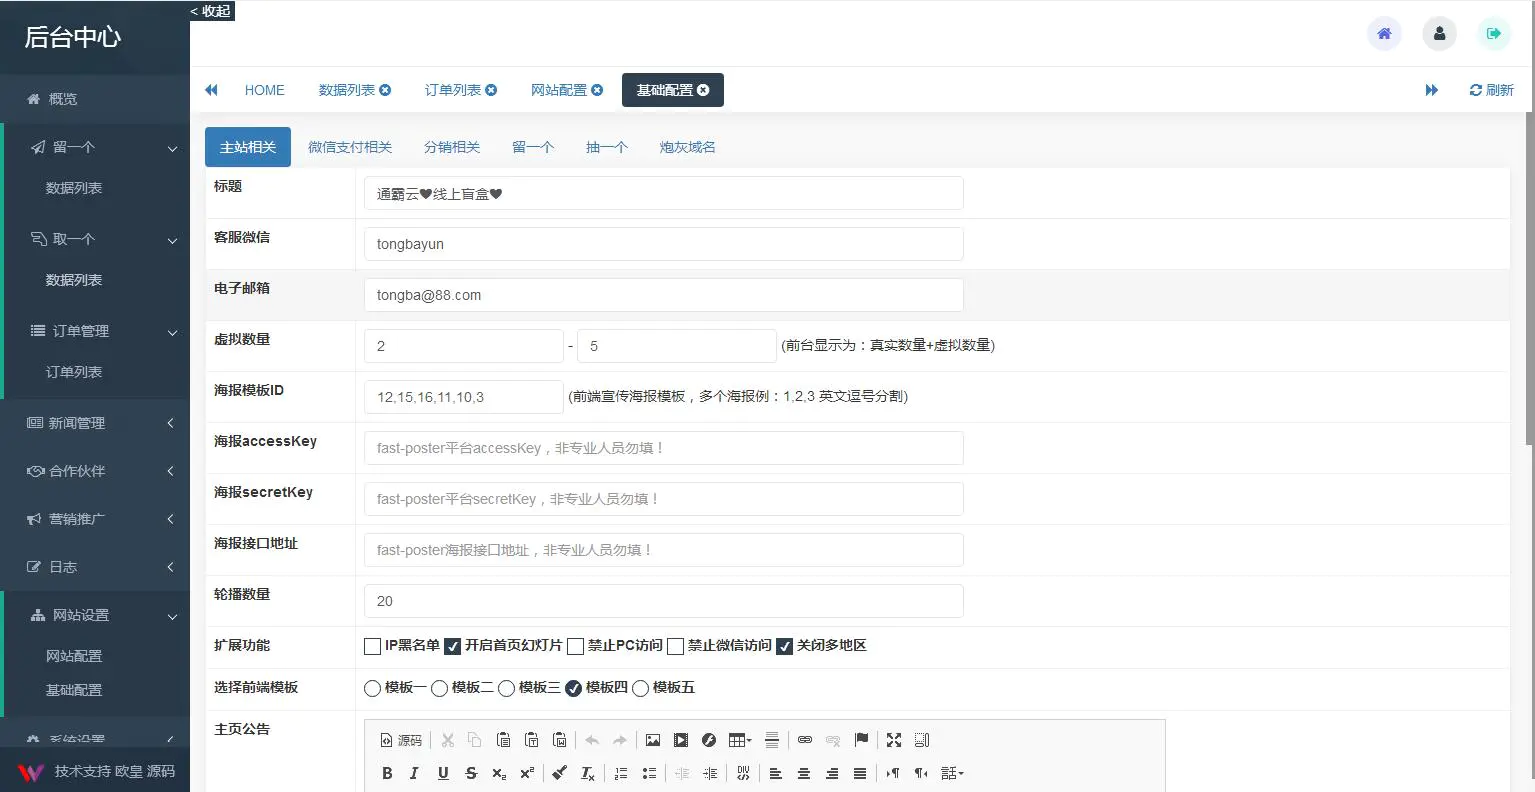
Task: Apply strikethrough formatting in editor
Action: pos(471,773)
